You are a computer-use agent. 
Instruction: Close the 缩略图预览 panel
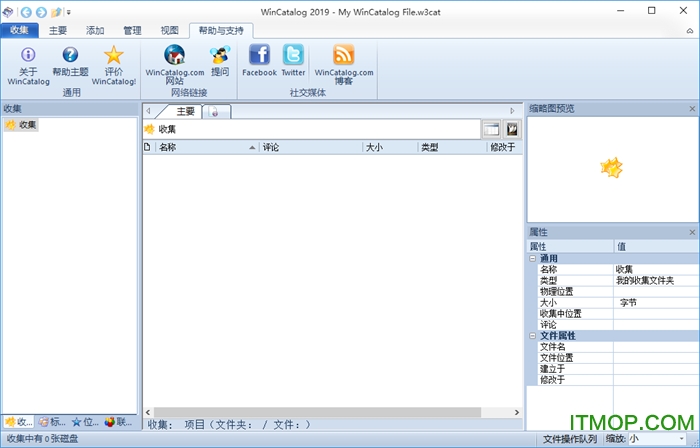point(692,108)
